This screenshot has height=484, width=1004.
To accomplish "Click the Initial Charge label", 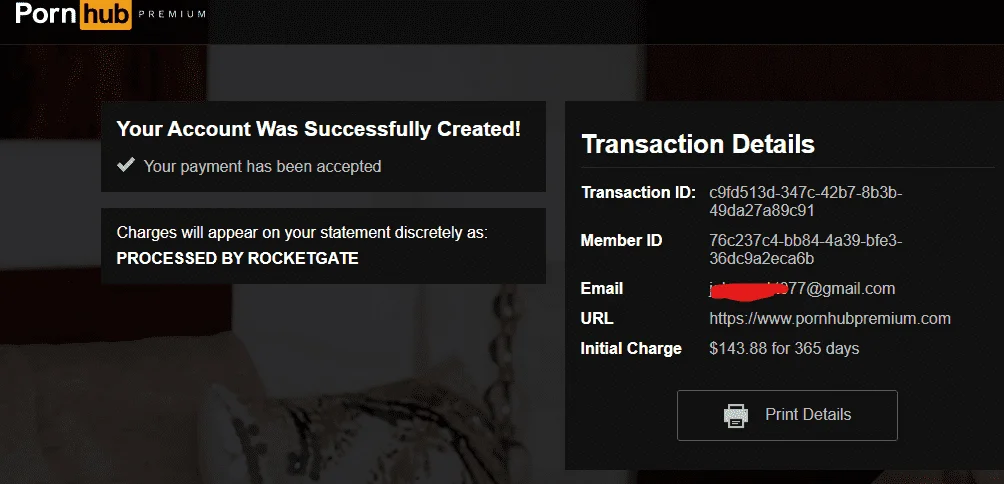I will coord(631,349).
